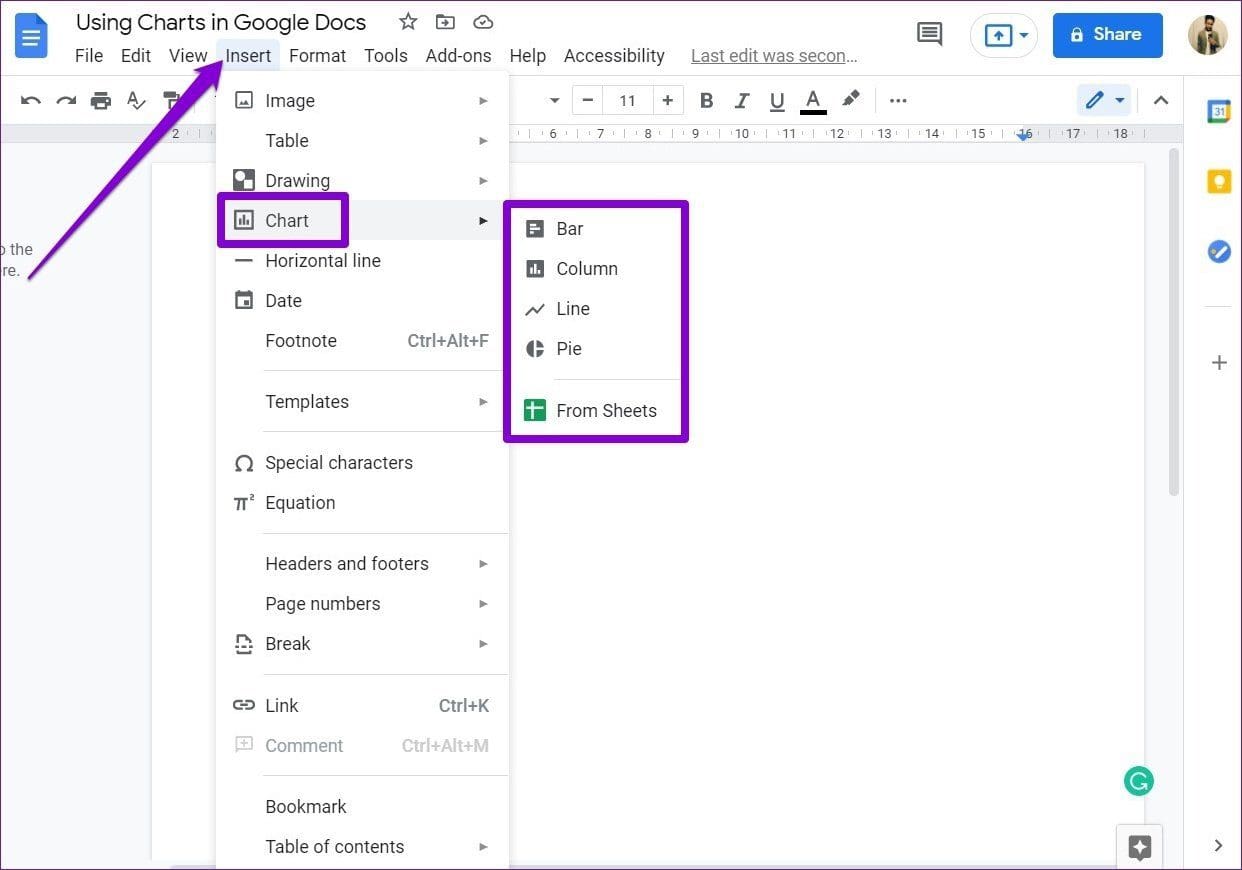Click the move to folder icon
This screenshot has height=870, width=1242.
(x=445, y=22)
